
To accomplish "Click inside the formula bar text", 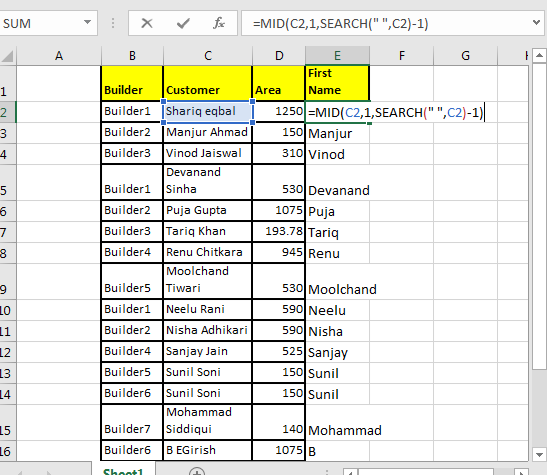I will pyautogui.click(x=340, y=23).
